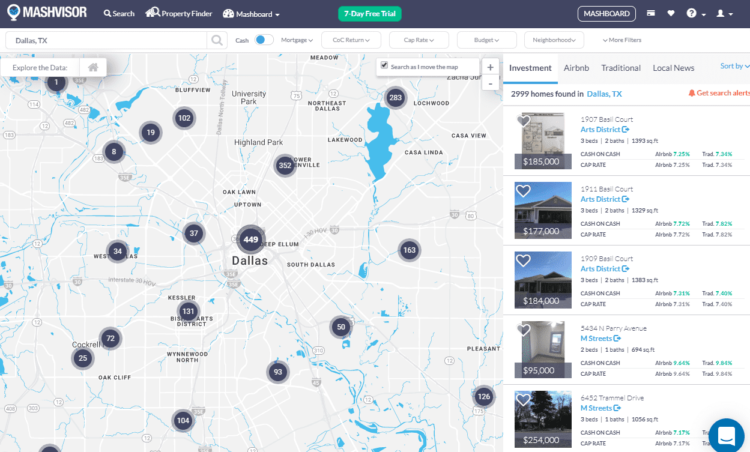Favorite the 1909 Basil Court listing
The image size is (750, 452).
pyautogui.click(x=523, y=260)
